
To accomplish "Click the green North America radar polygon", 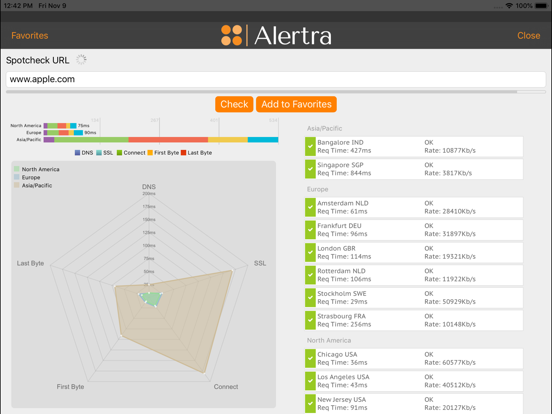I will (151, 299).
